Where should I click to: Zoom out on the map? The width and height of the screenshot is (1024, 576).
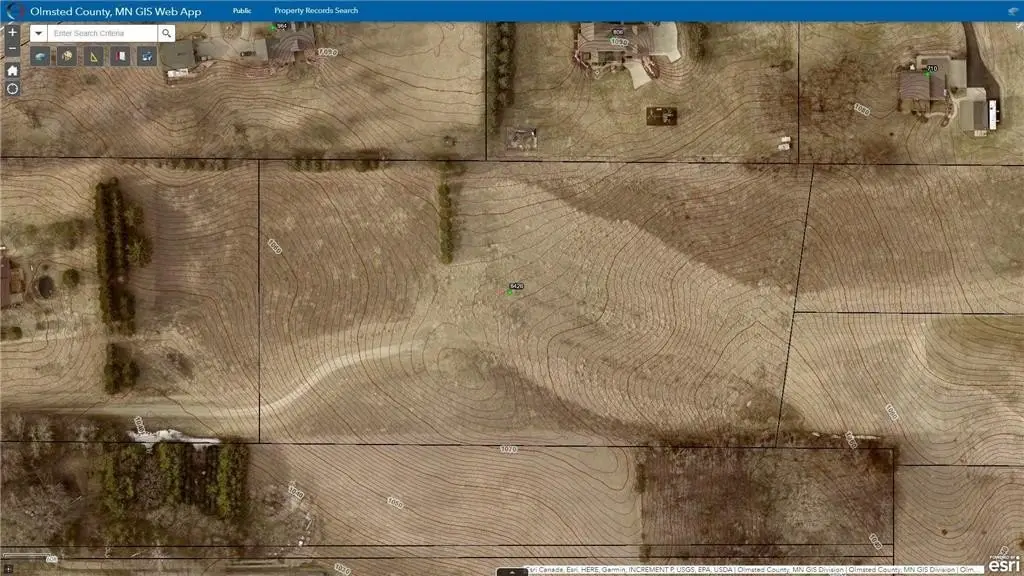pos(12,49)
